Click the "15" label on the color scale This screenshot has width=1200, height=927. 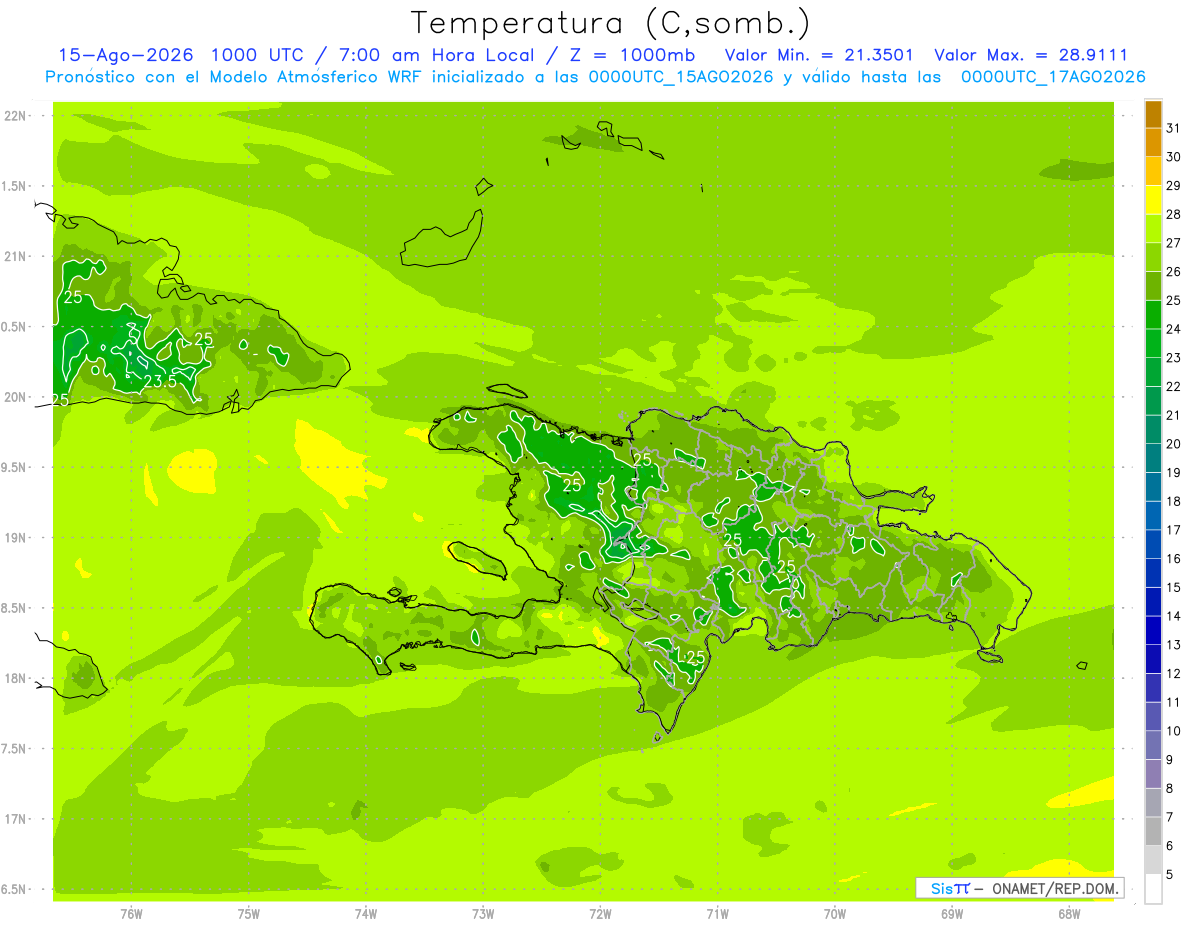pyautogui.click(x=1174, y=587)
